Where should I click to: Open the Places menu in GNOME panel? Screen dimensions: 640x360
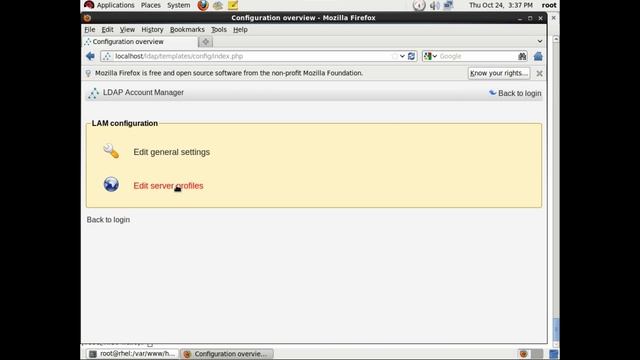click(151, 5)
